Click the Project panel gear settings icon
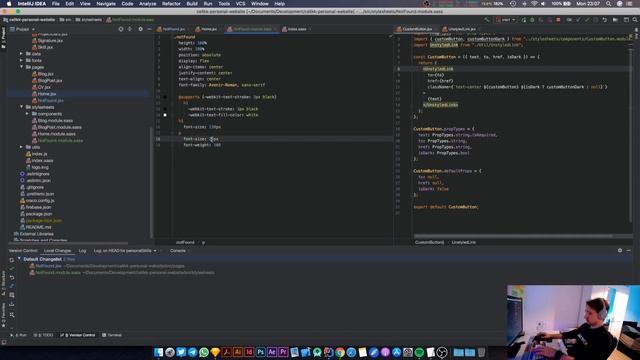The image size is (640, 360). click(x=140, y=29)
